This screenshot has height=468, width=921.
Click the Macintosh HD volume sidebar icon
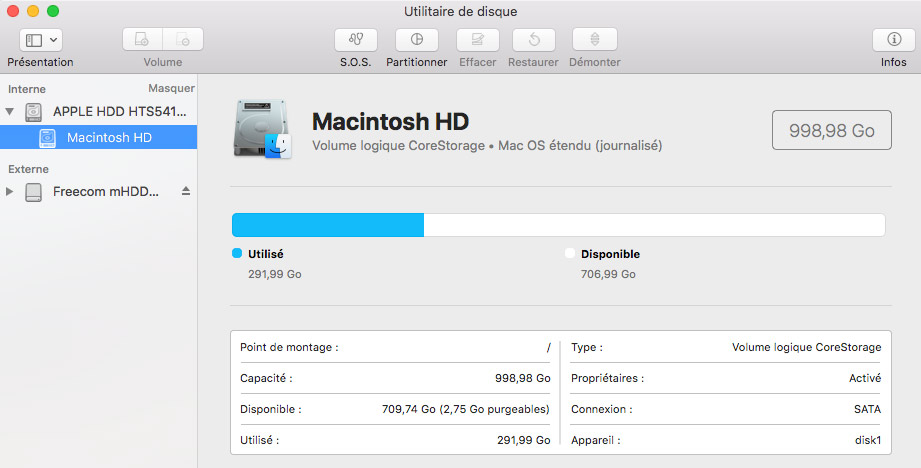click(x=47, y=138)
